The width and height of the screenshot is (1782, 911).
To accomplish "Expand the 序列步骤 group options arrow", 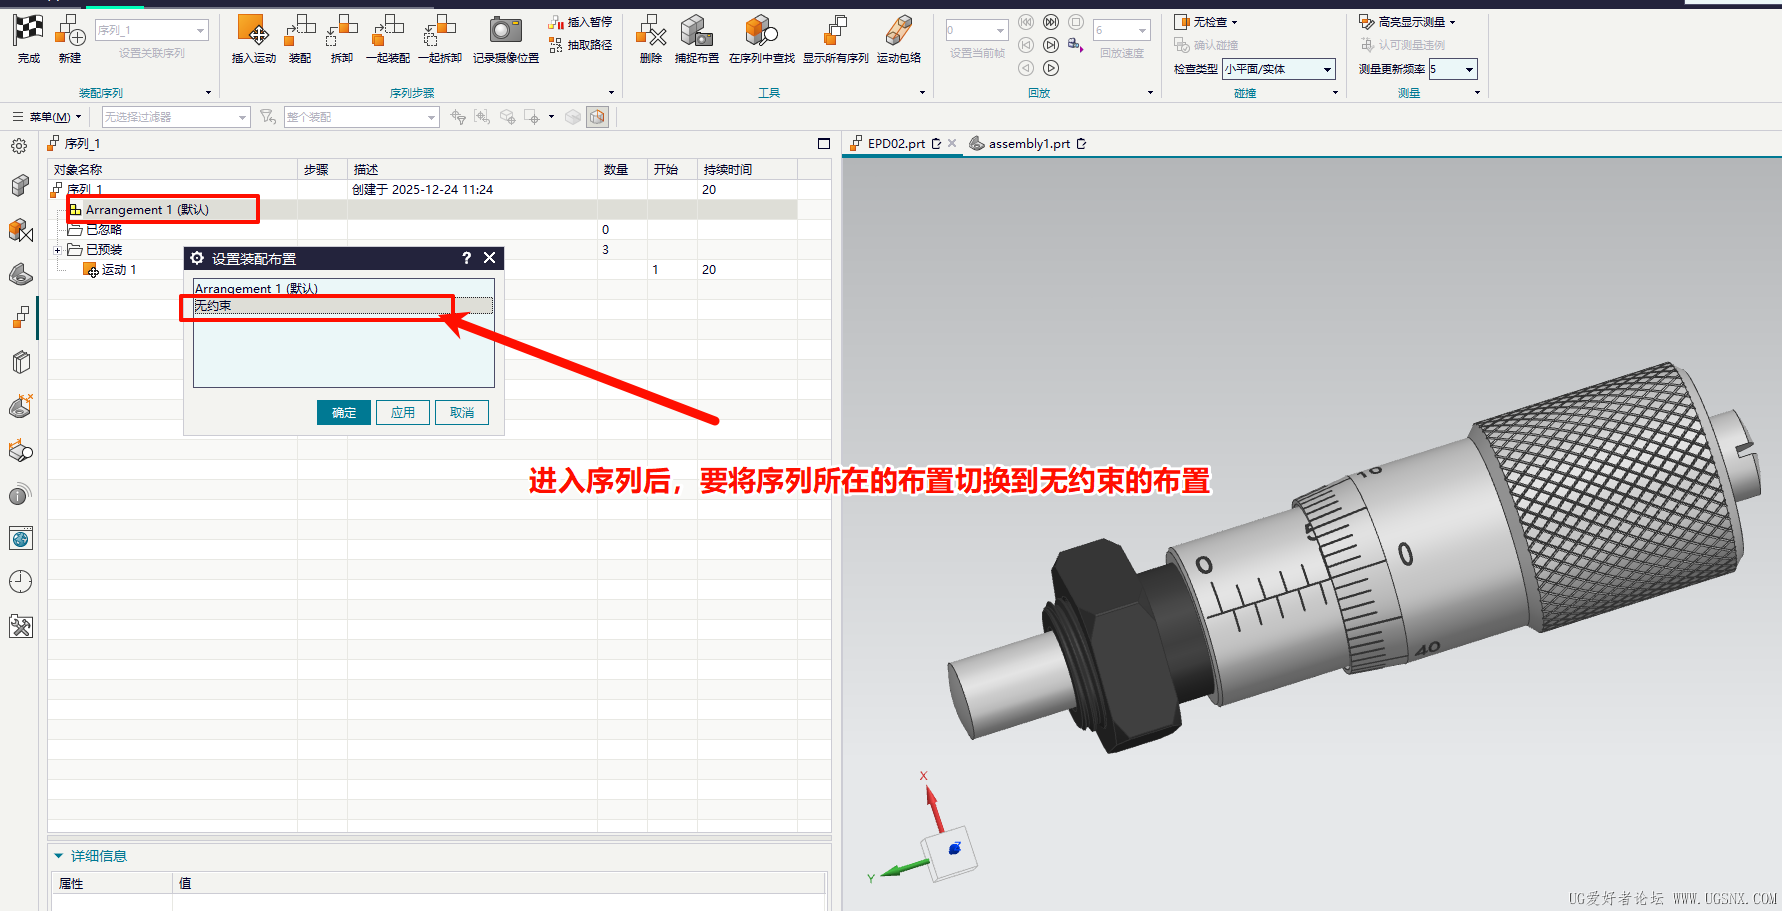I will click(612, 93).
